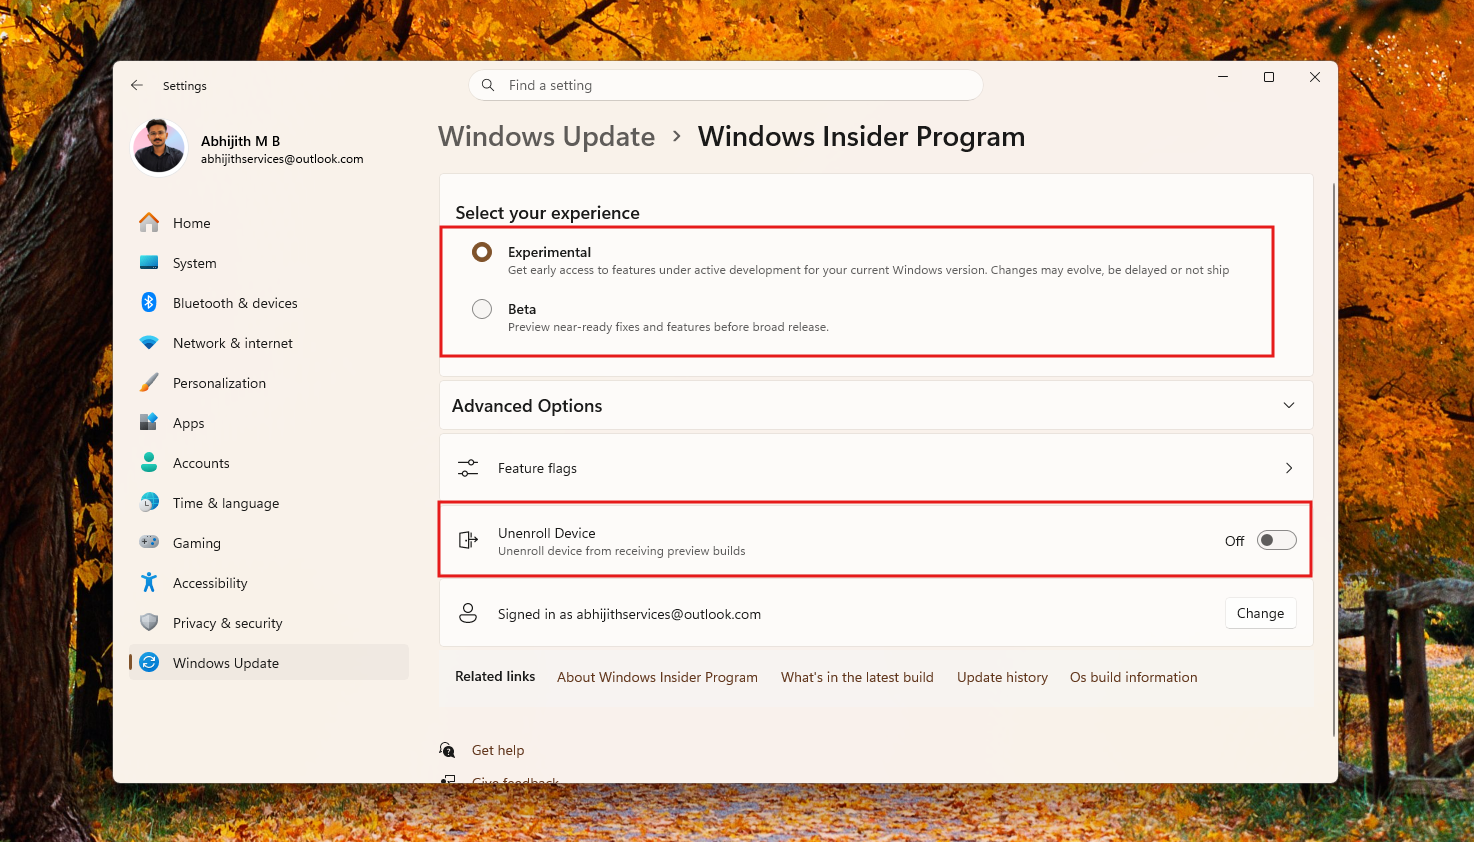Click the Windows Update sync icon

[149, 662]
